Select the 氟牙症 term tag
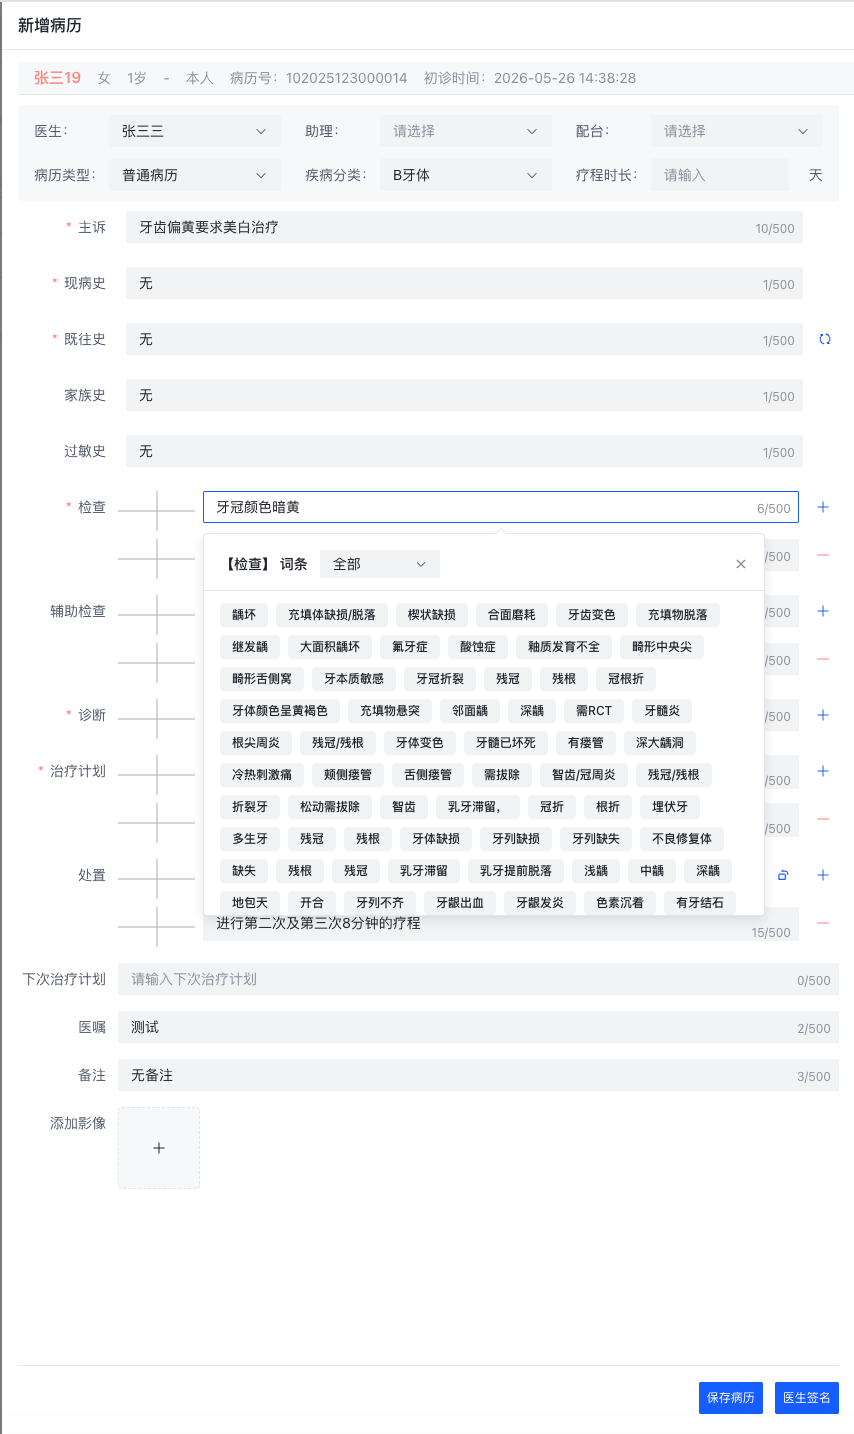The width and height of the screenshot is (854, 1434). (x=410, y=647)
